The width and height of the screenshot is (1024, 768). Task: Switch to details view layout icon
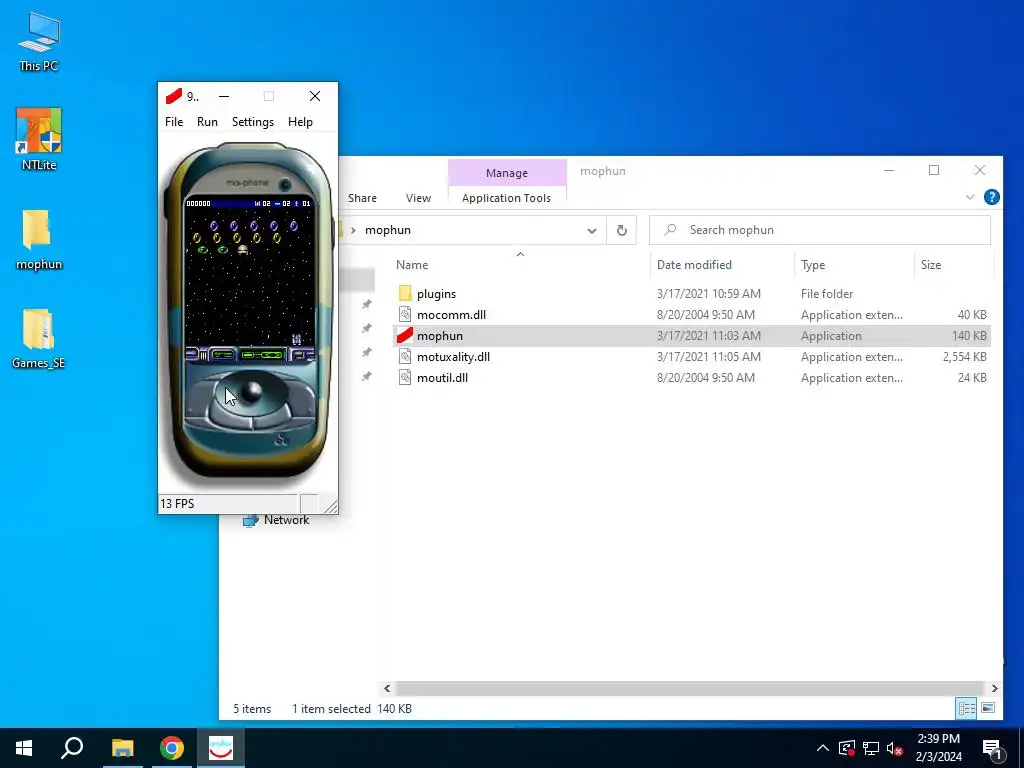pyautogui.click(x=967, y=708)
